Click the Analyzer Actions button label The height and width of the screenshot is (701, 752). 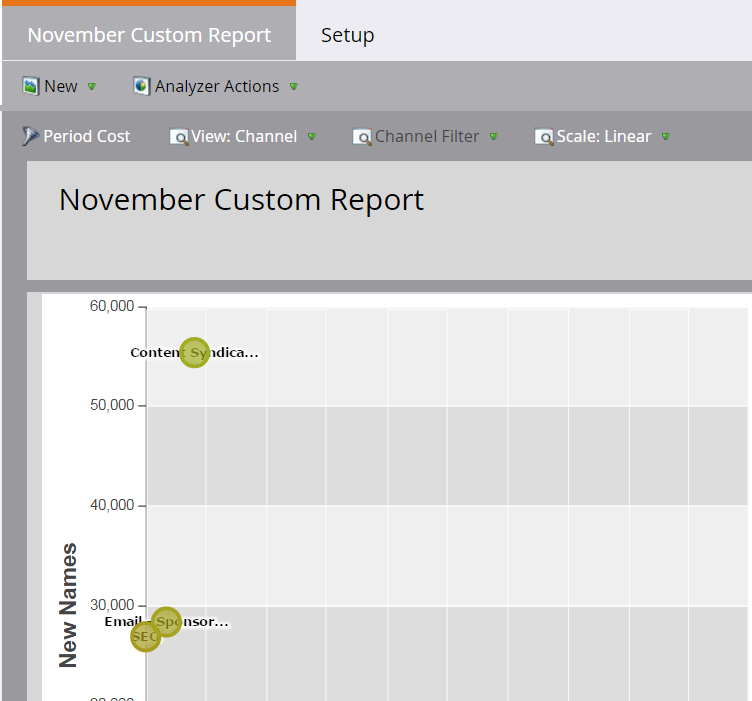click(217, 87)
